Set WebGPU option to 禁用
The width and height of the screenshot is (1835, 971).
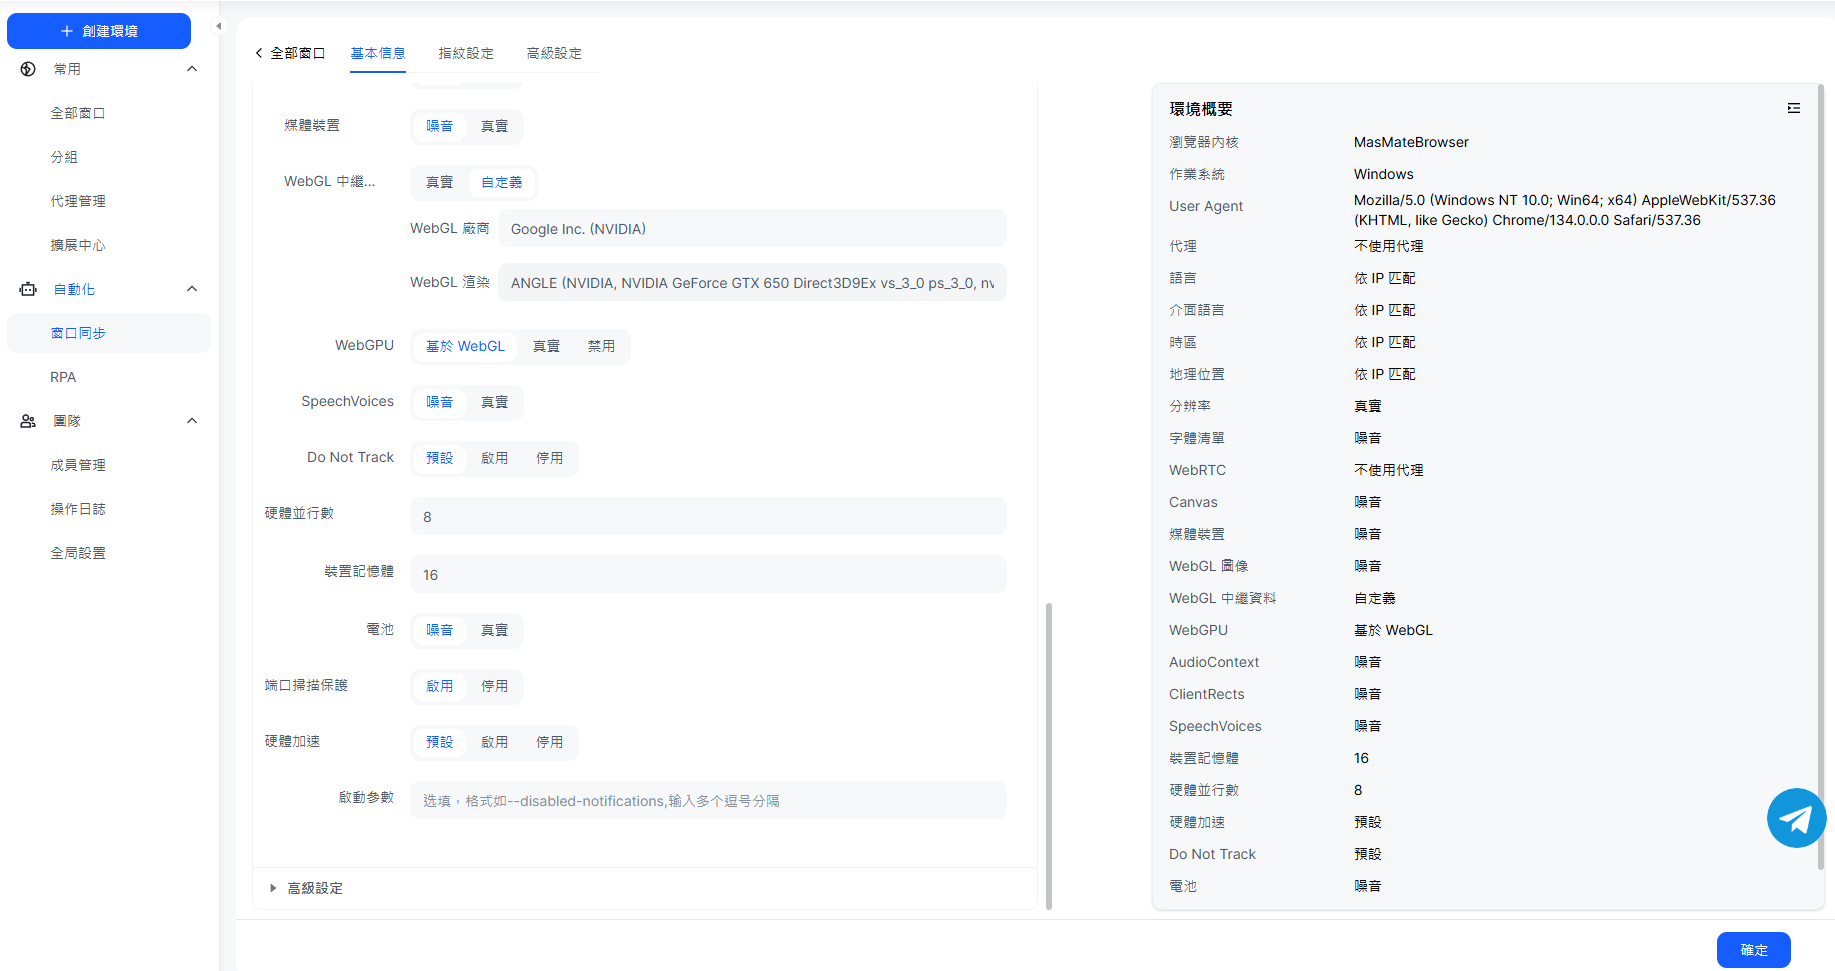601,346
